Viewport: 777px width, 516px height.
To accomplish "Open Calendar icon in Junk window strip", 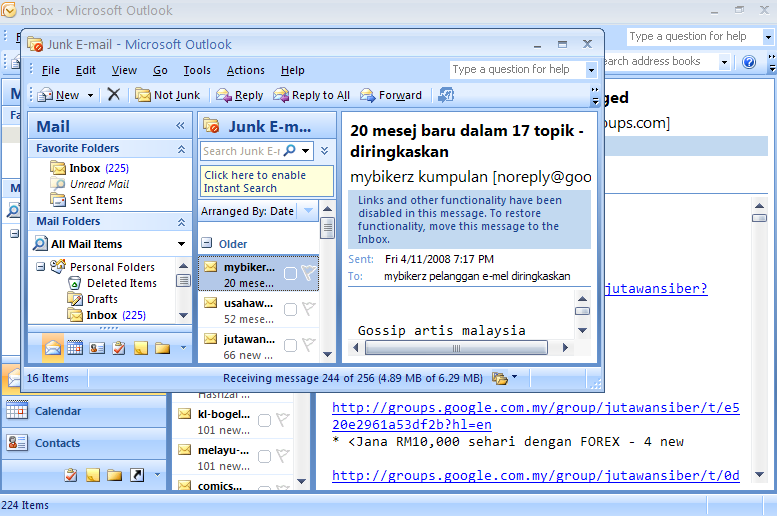I will click(x=75, y=348).
